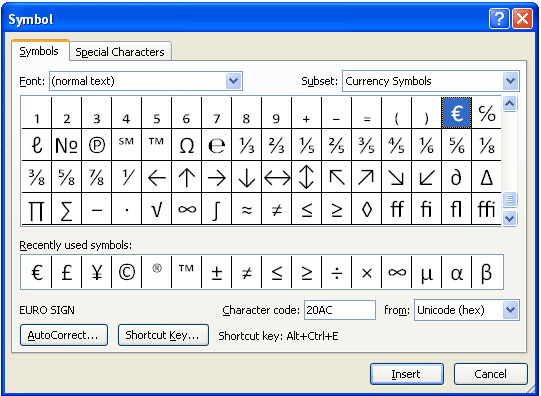Screen dimensions: 541x396
Task: Choose the beta symbol in recent symbols
Action: point(486,273)
